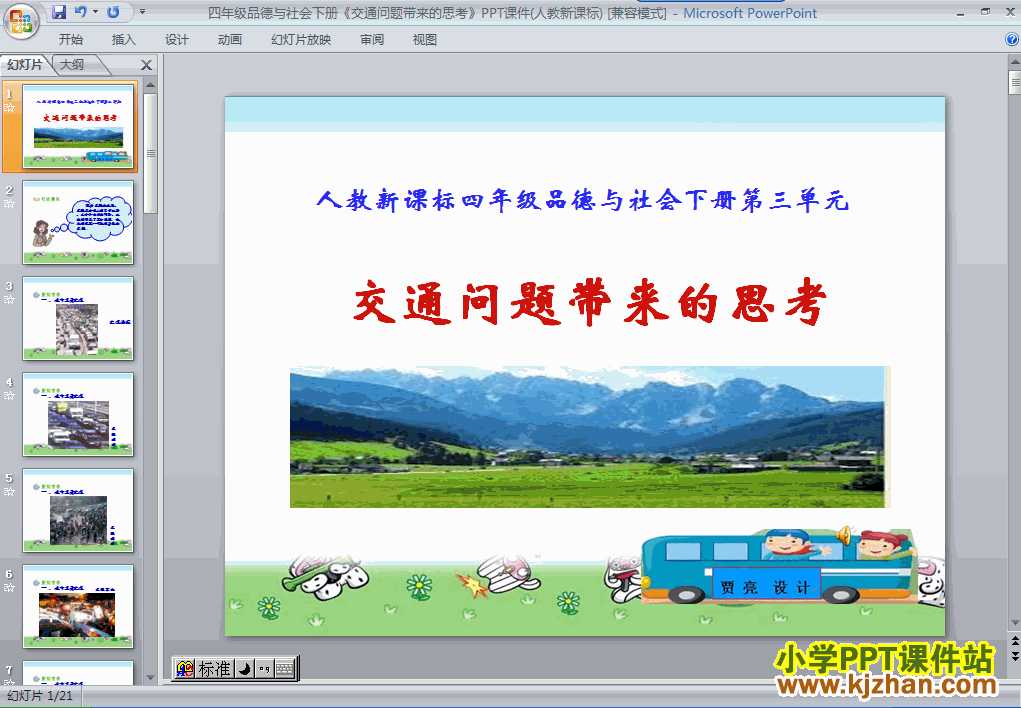Click the thumbnail pane scrollbar thumb
1021x708 pixels.
pos(150,153)
